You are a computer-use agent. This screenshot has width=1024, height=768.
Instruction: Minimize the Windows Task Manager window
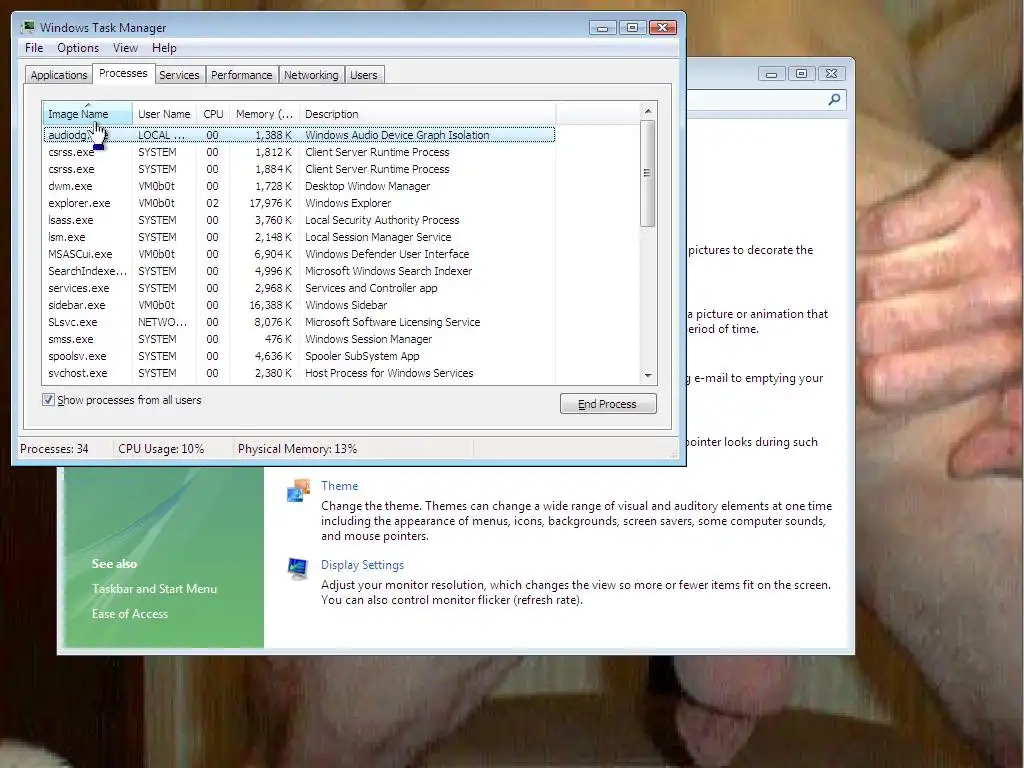point(602,27)
